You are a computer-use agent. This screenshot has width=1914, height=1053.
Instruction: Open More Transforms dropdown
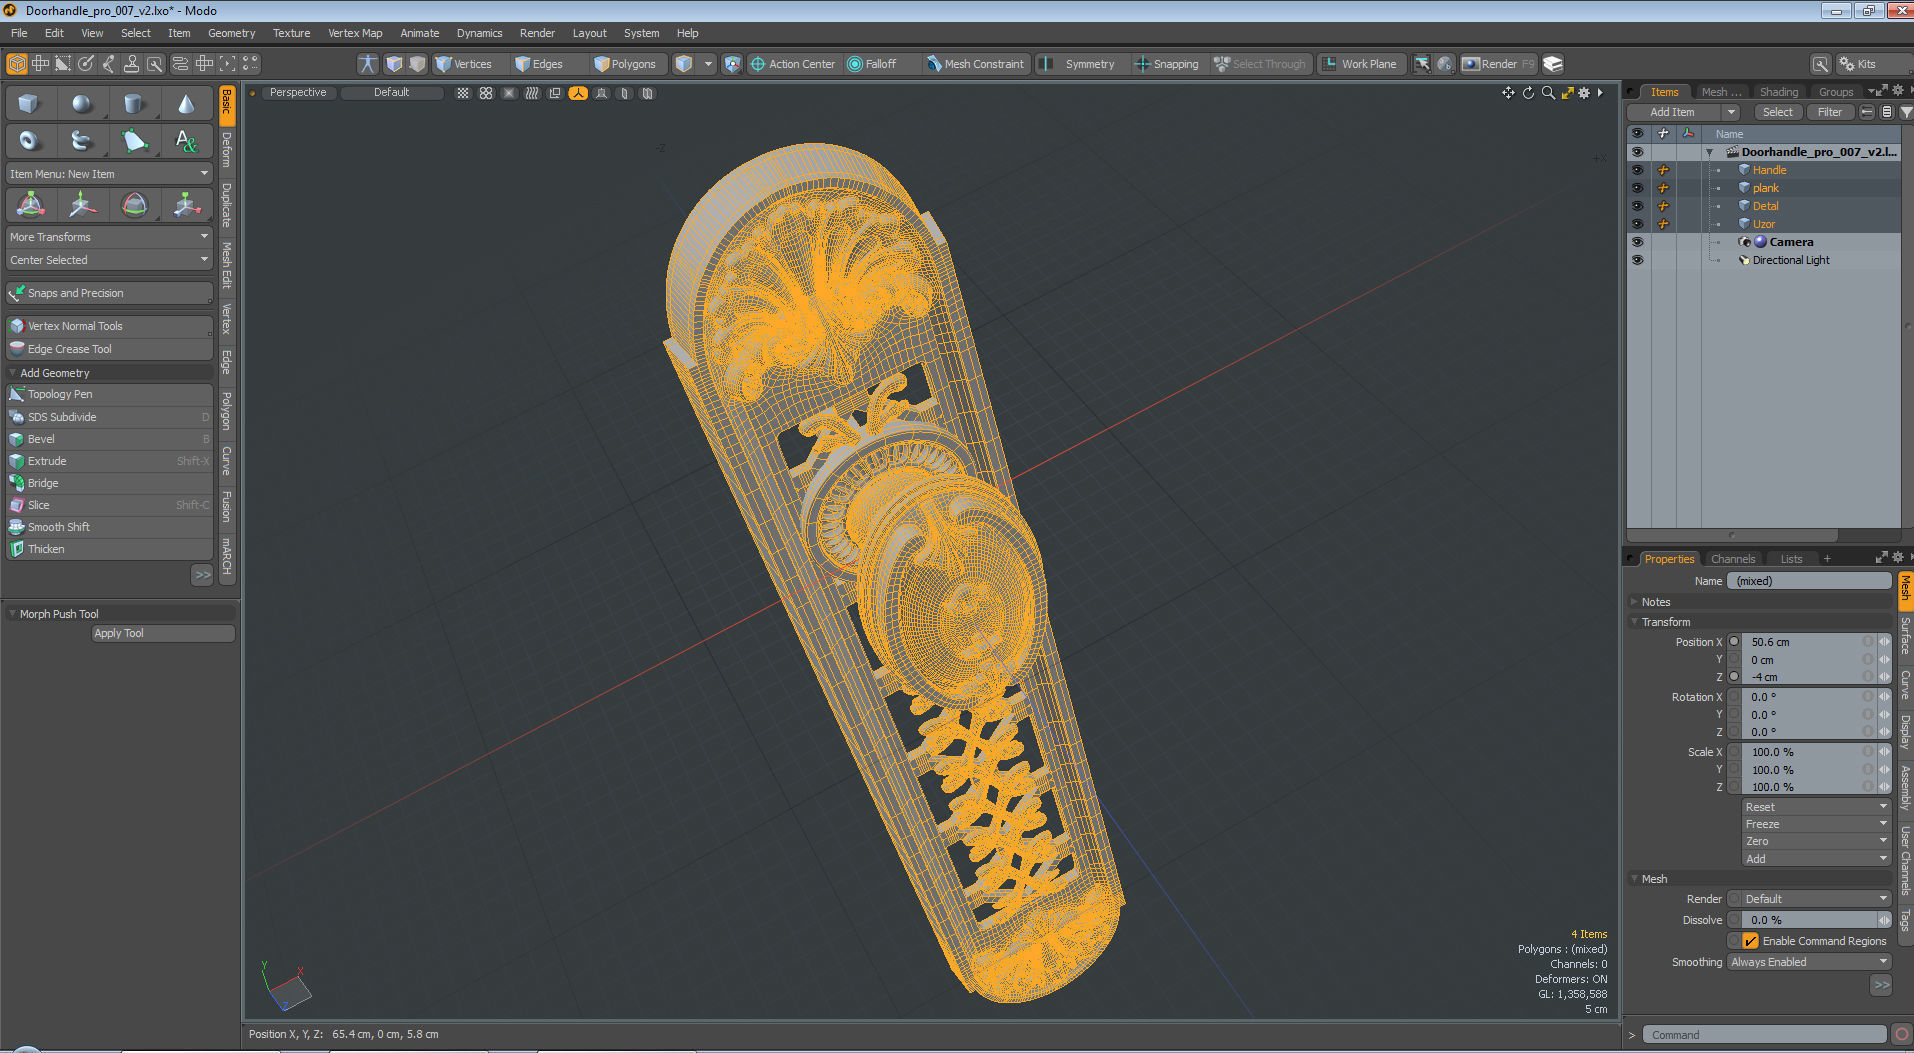110,237
